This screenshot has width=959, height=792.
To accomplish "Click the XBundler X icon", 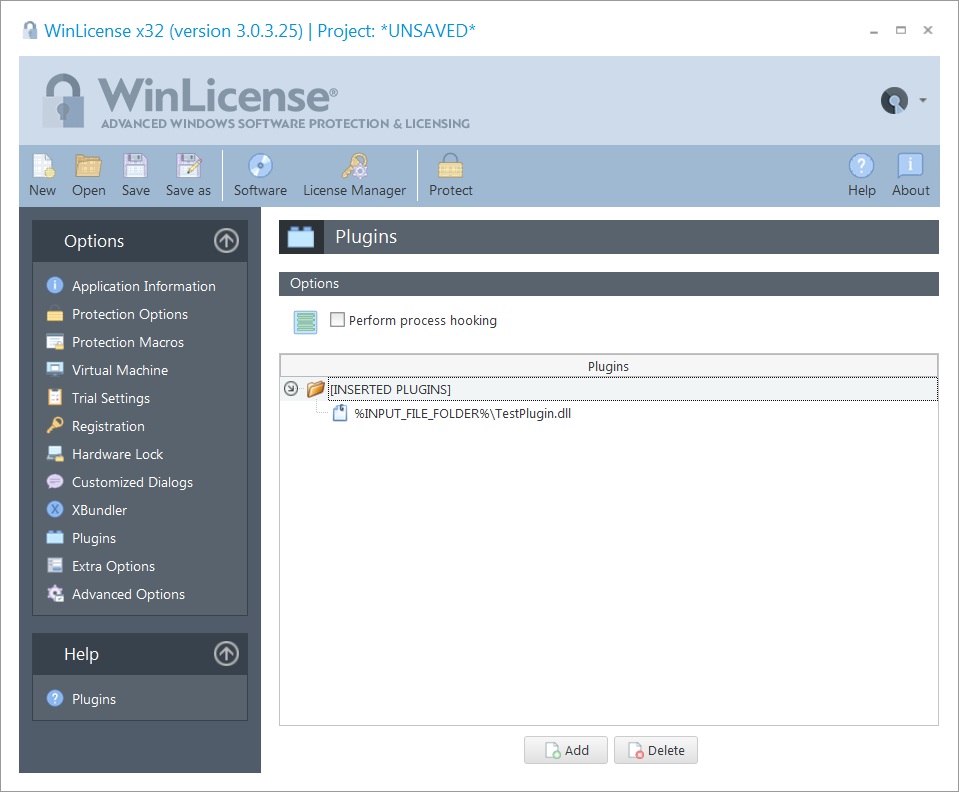I will pyautogui.click(x=55, y=509).
